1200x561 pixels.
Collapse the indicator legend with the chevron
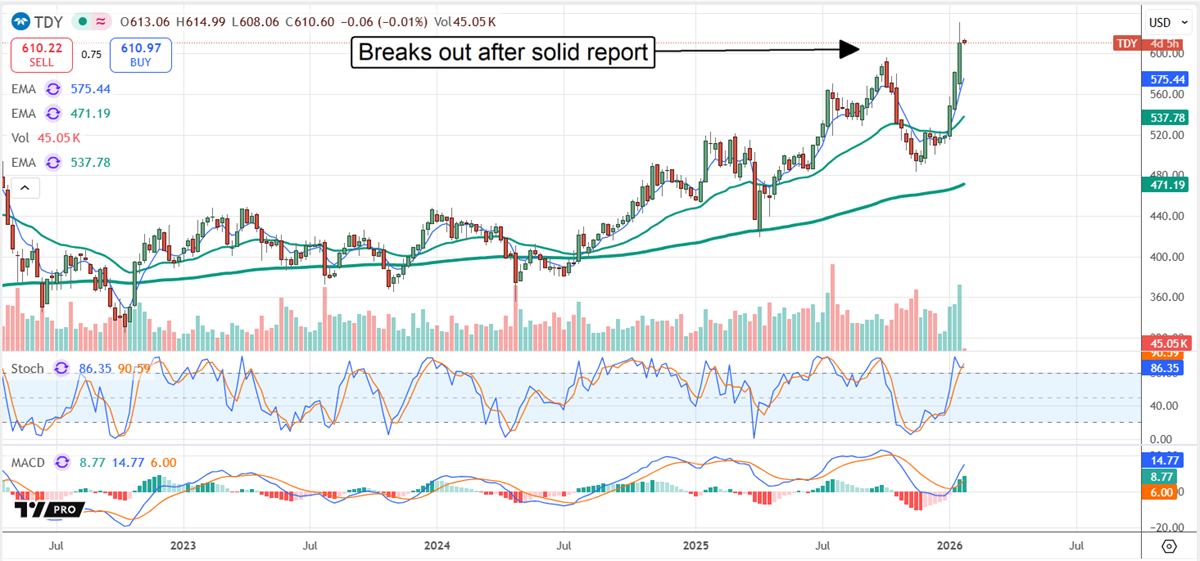[x=25, y=188]
